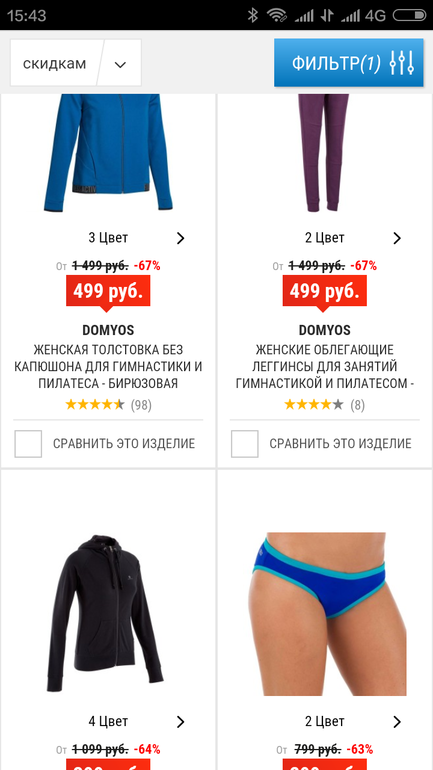Expand 4 Цвет arrow under black hoodie
433x770 pixels.
point(181,721)
